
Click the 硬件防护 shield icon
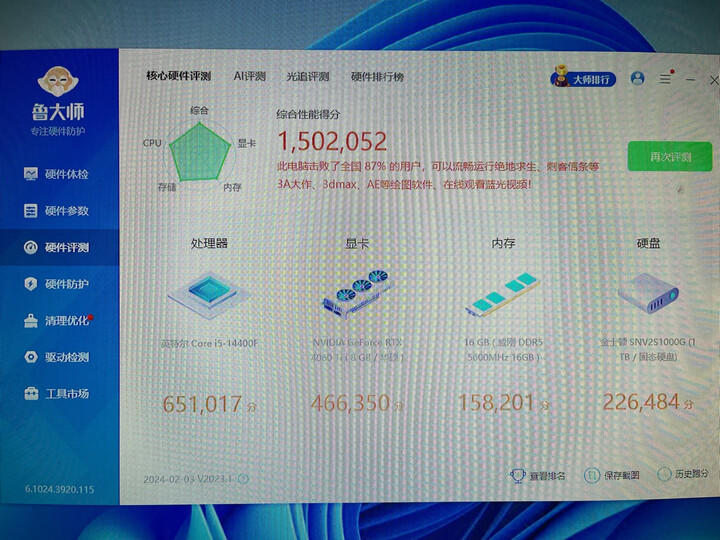[31, 284]
